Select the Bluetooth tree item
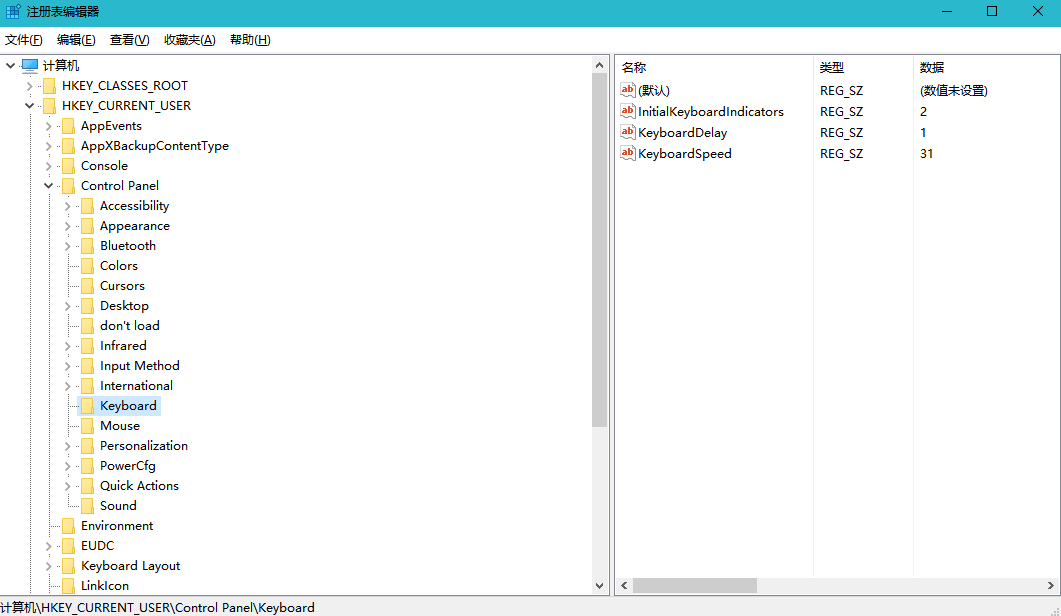The width and height of the screenshot is (1061, 616). [128, 245]
